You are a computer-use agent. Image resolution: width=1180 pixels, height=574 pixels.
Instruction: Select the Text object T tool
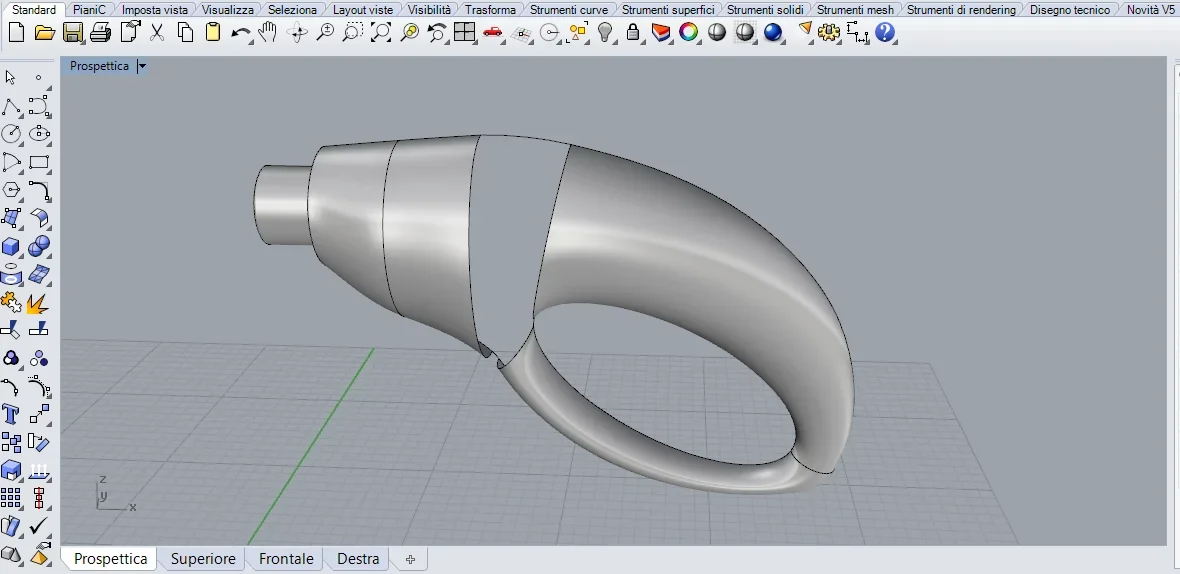point(11,415)
